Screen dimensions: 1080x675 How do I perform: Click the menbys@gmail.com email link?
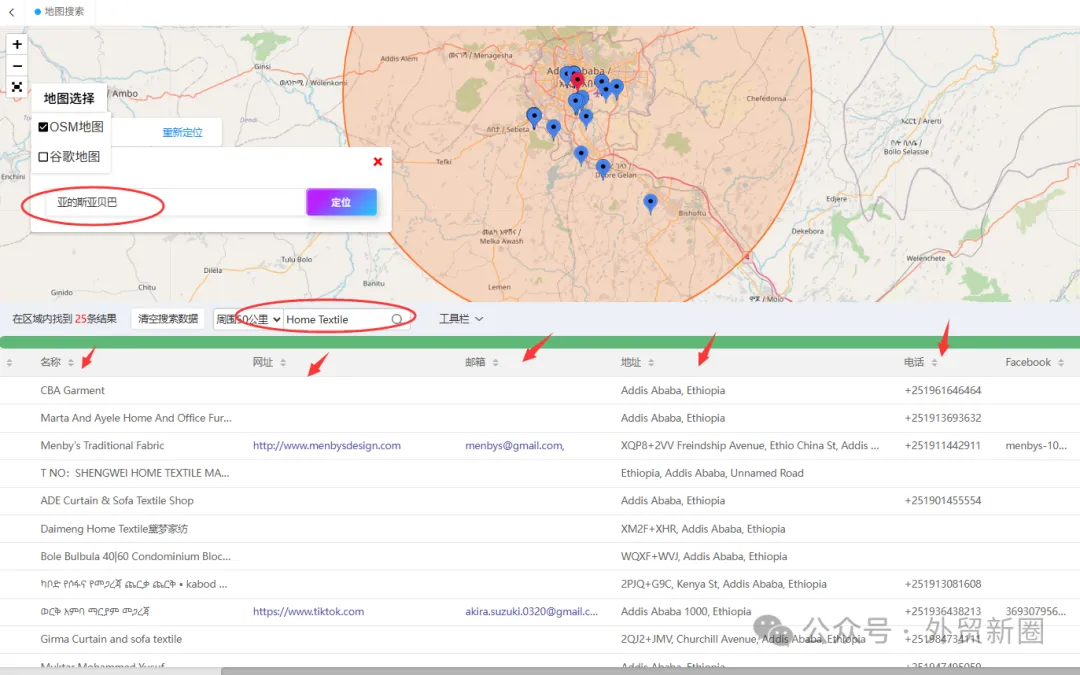click(515, 446)
